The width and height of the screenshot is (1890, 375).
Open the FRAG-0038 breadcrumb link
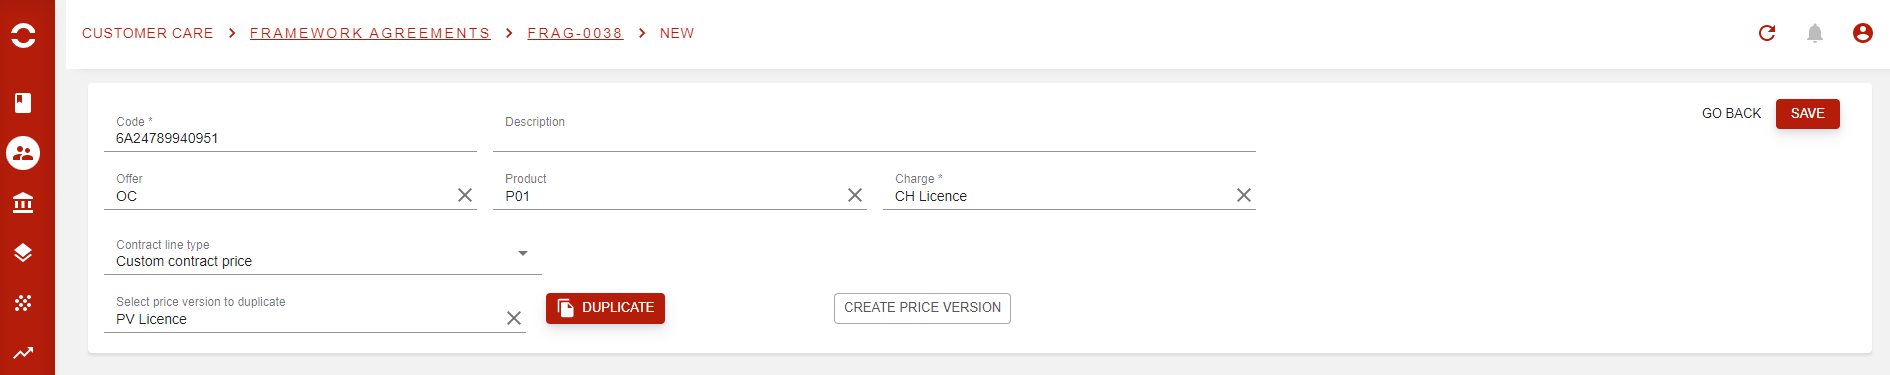pos(575,33)
